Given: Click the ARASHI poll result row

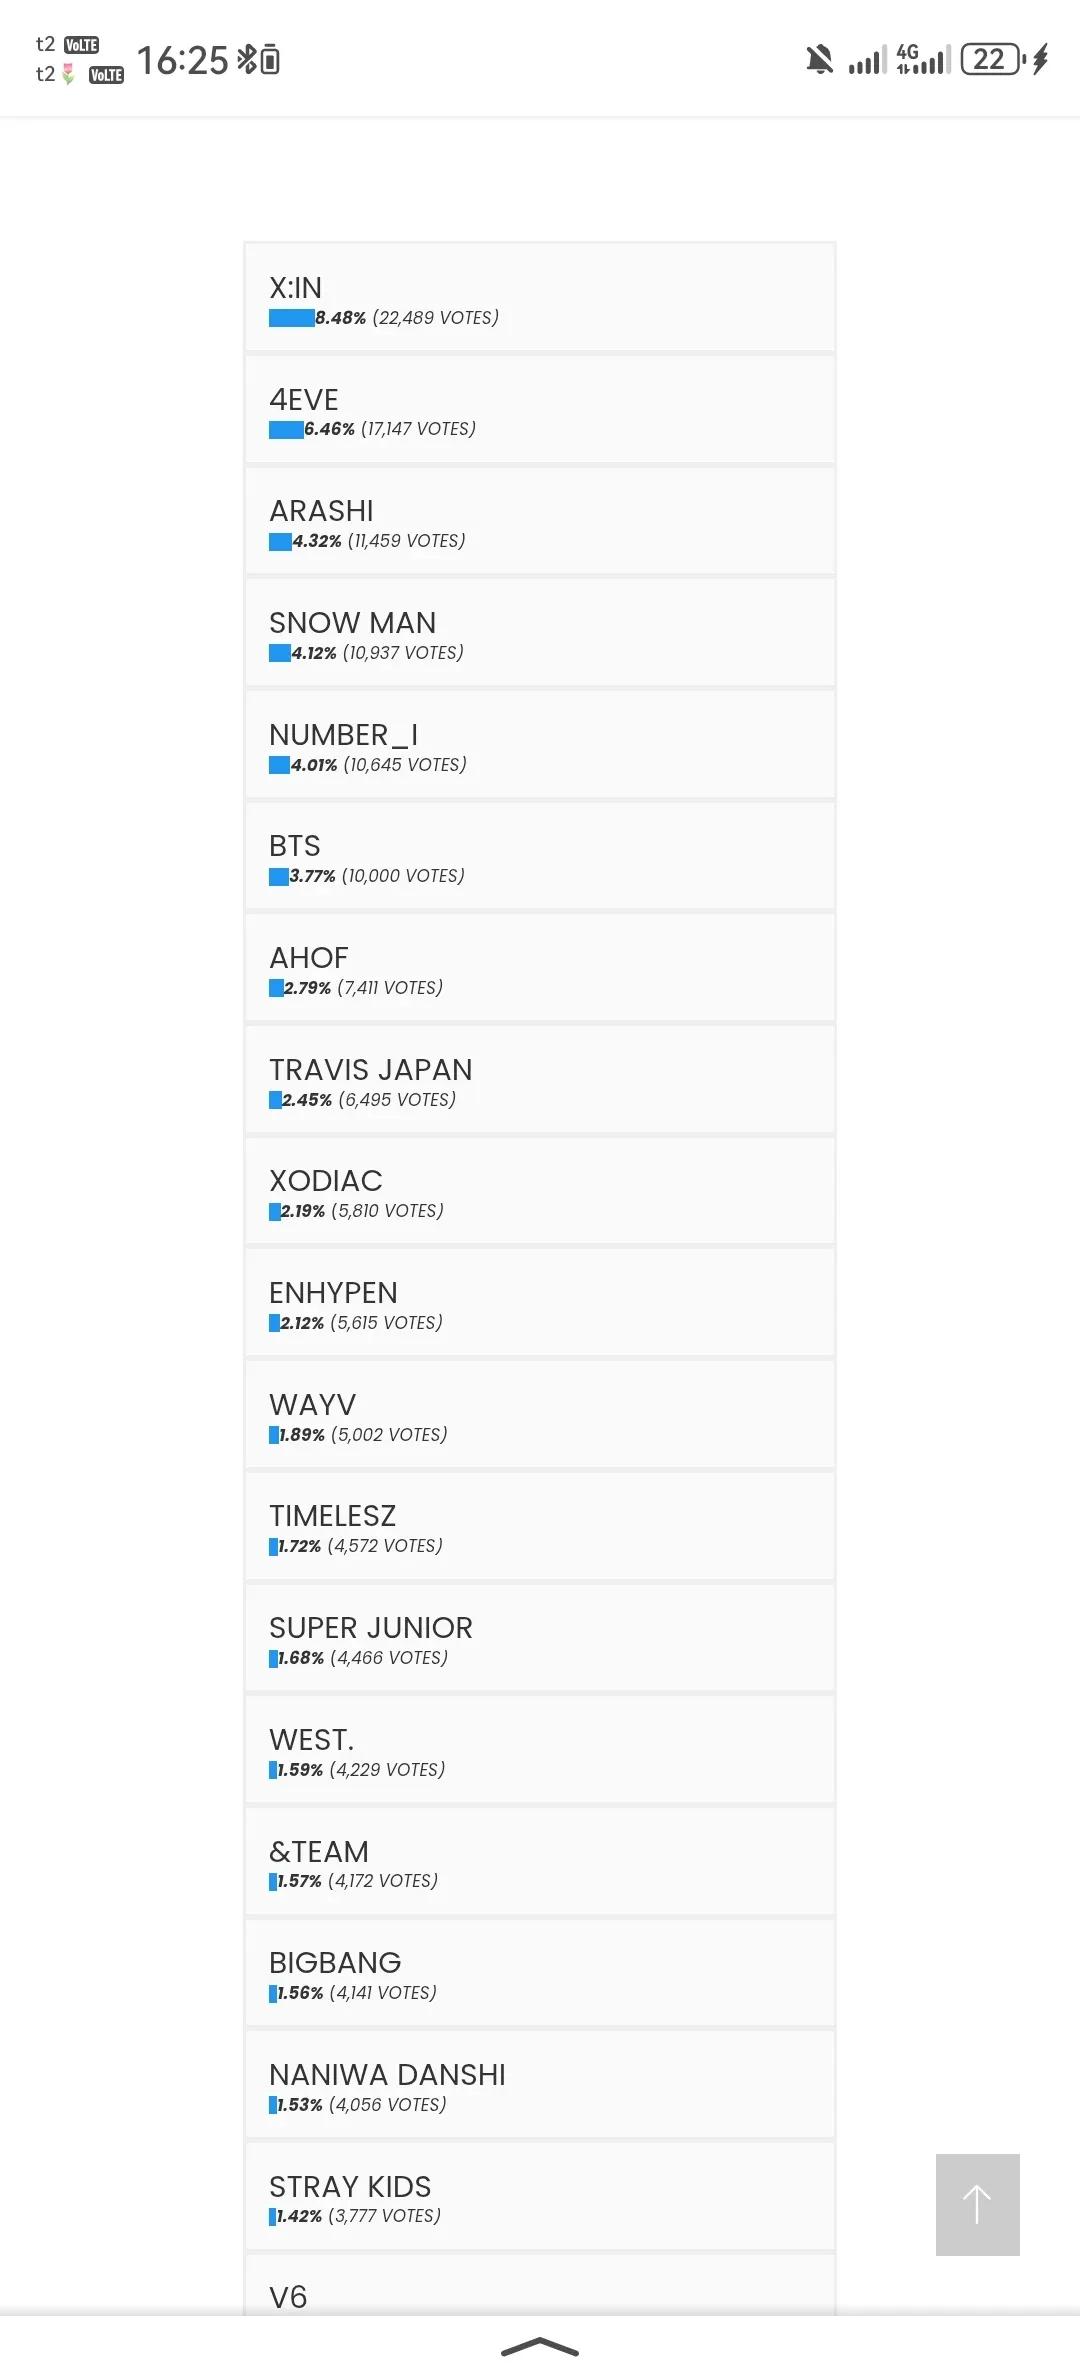Looking at the screenshot, I should point(540,522).
